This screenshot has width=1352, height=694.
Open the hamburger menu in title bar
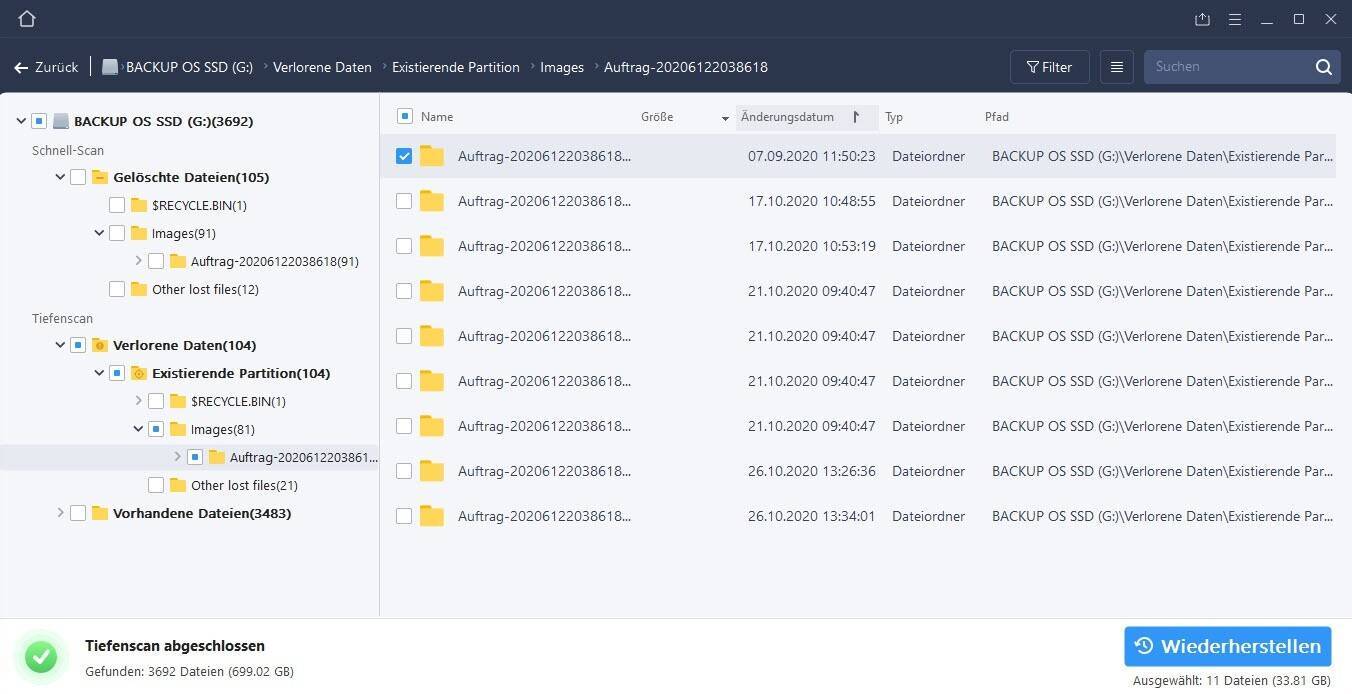[1235, 19]
